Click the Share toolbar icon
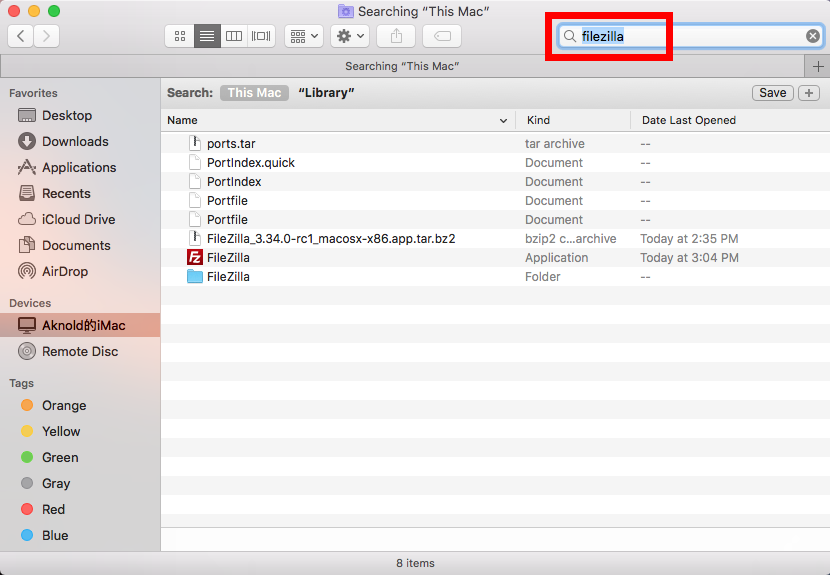Viewport: 830px width, 575px height. pyautogui.click(x=396, y=36)
